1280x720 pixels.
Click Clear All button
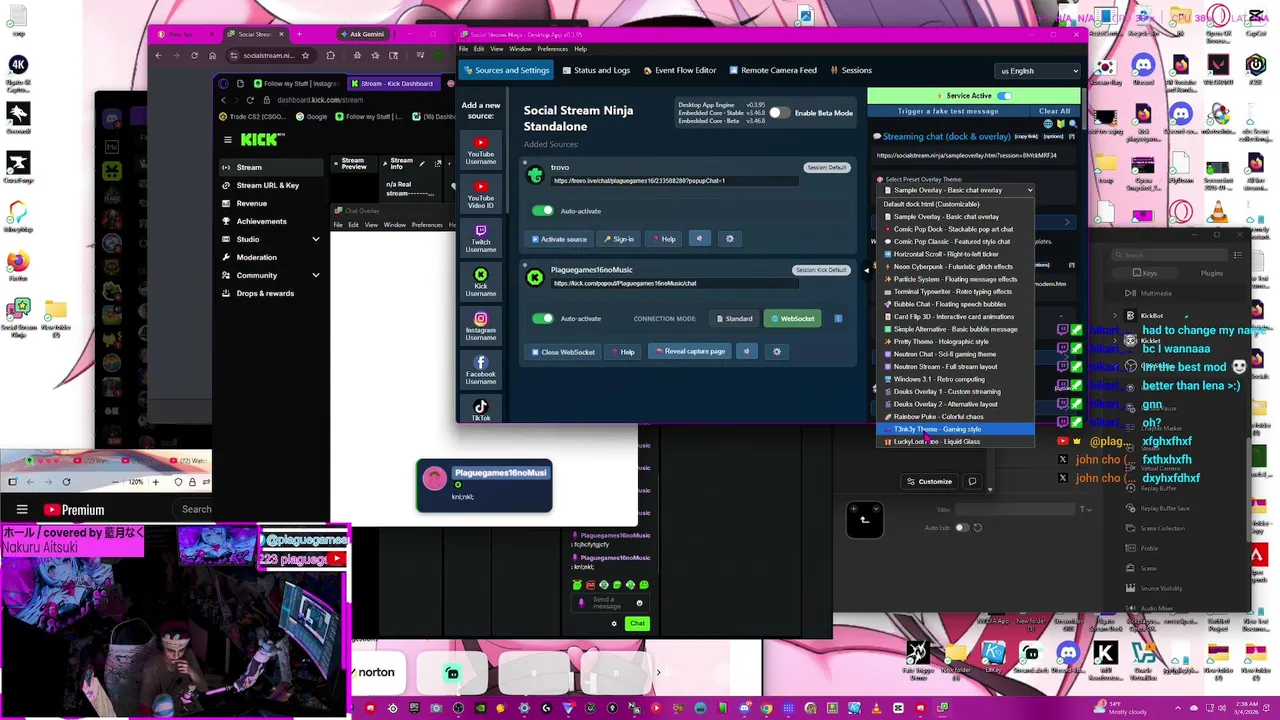pyautogui.click(x=1055, y=111)
